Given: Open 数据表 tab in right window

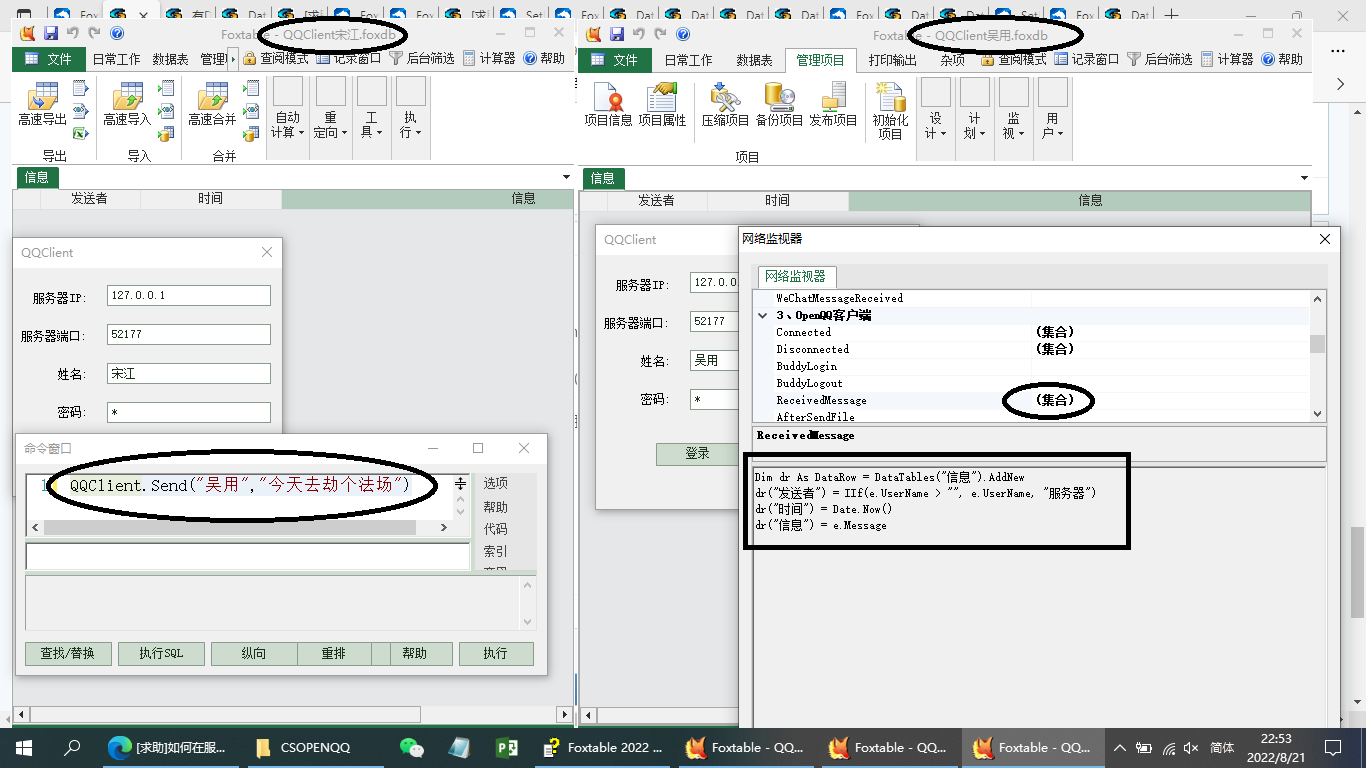Looking at the screenshot, I should 754,60.
